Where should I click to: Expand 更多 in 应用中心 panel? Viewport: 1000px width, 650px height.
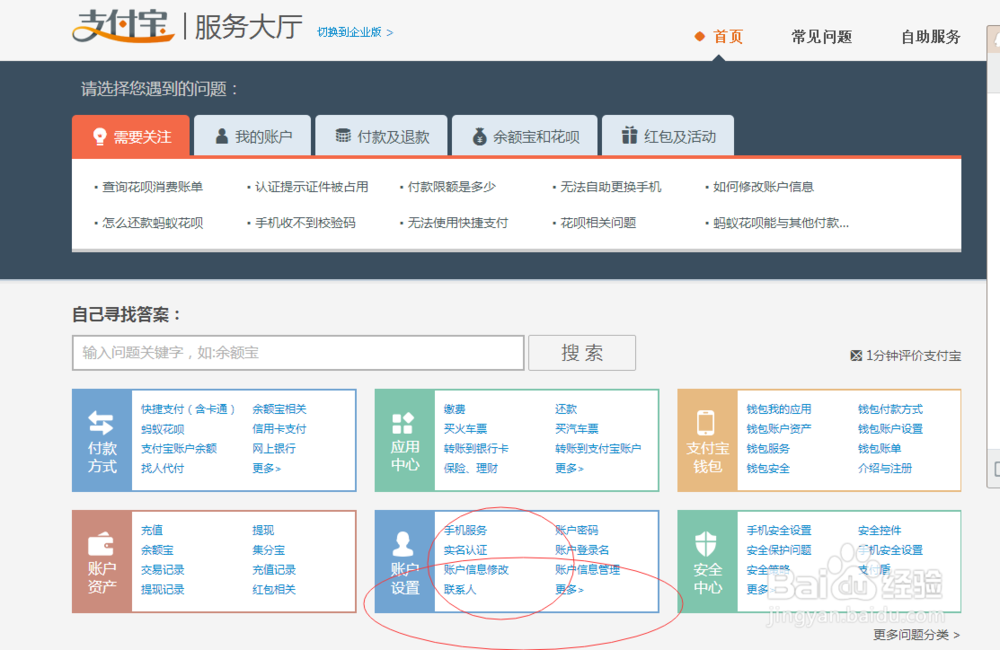pyautogui.click(x=569, y=468)
